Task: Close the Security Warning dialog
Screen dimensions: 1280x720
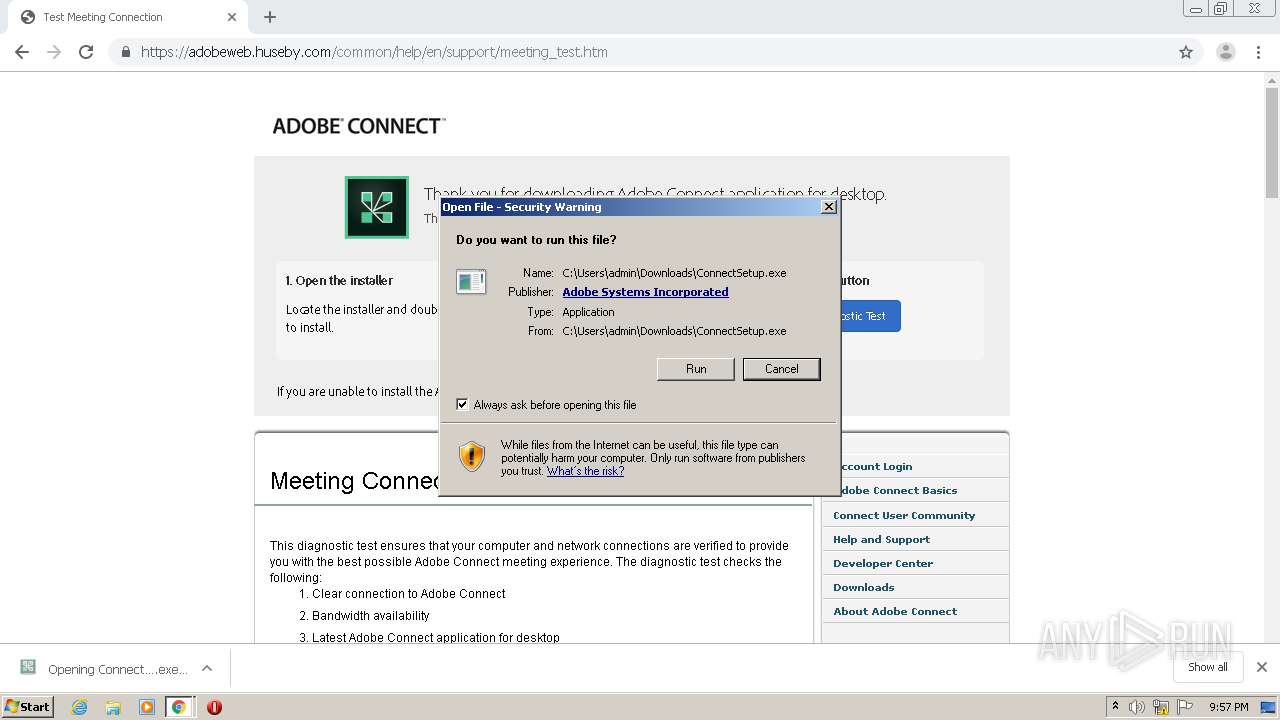Action: (x=828, y=207)
